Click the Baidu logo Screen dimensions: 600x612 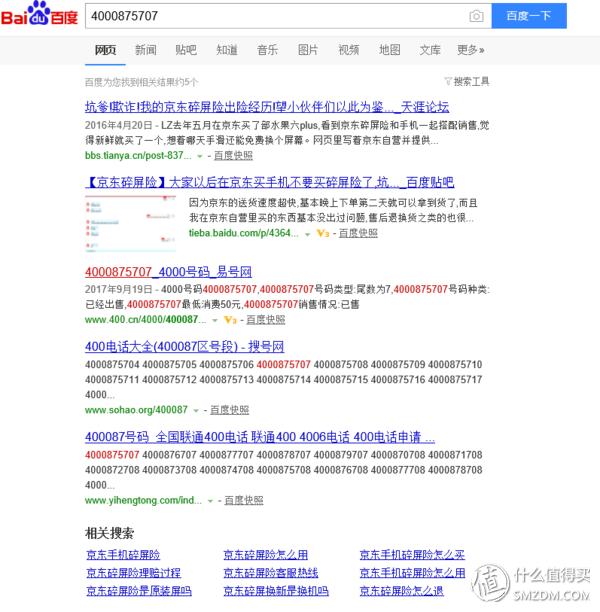click(39, 14)
